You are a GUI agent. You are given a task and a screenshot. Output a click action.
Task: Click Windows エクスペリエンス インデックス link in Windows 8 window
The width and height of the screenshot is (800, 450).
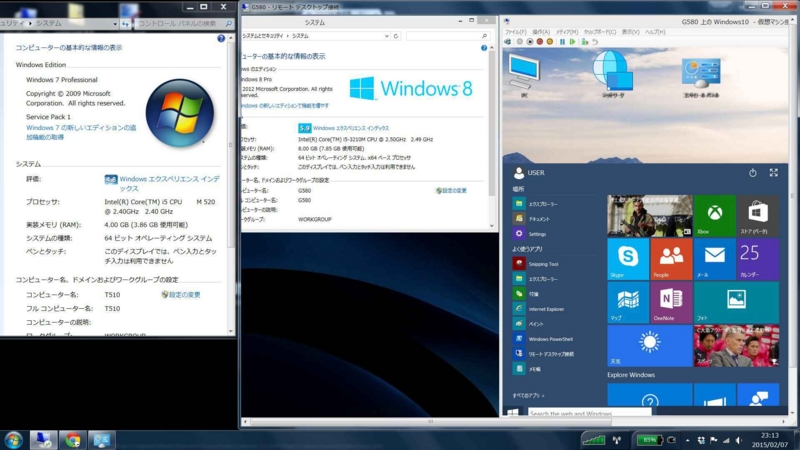[351, 128]
